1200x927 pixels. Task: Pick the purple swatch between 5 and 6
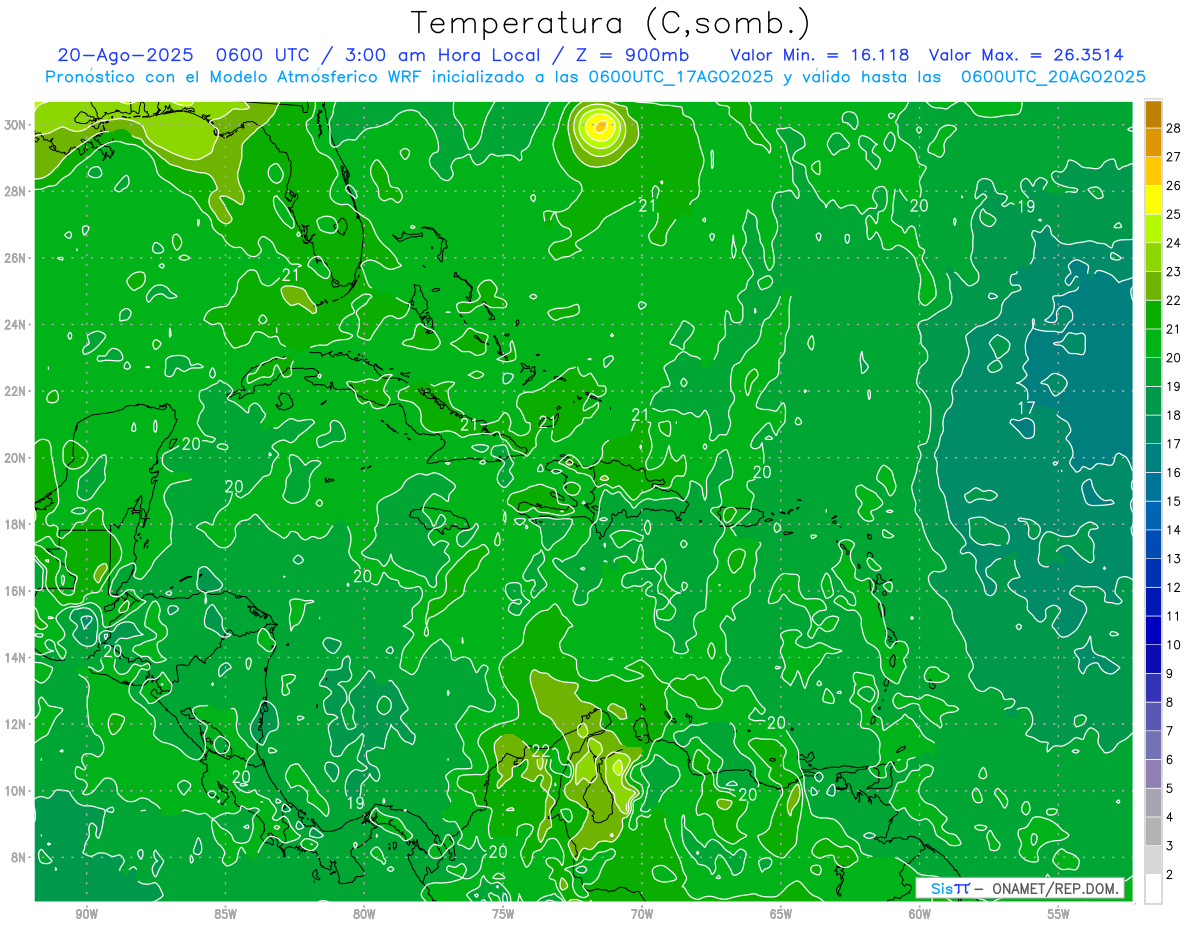click(1153, 774)
